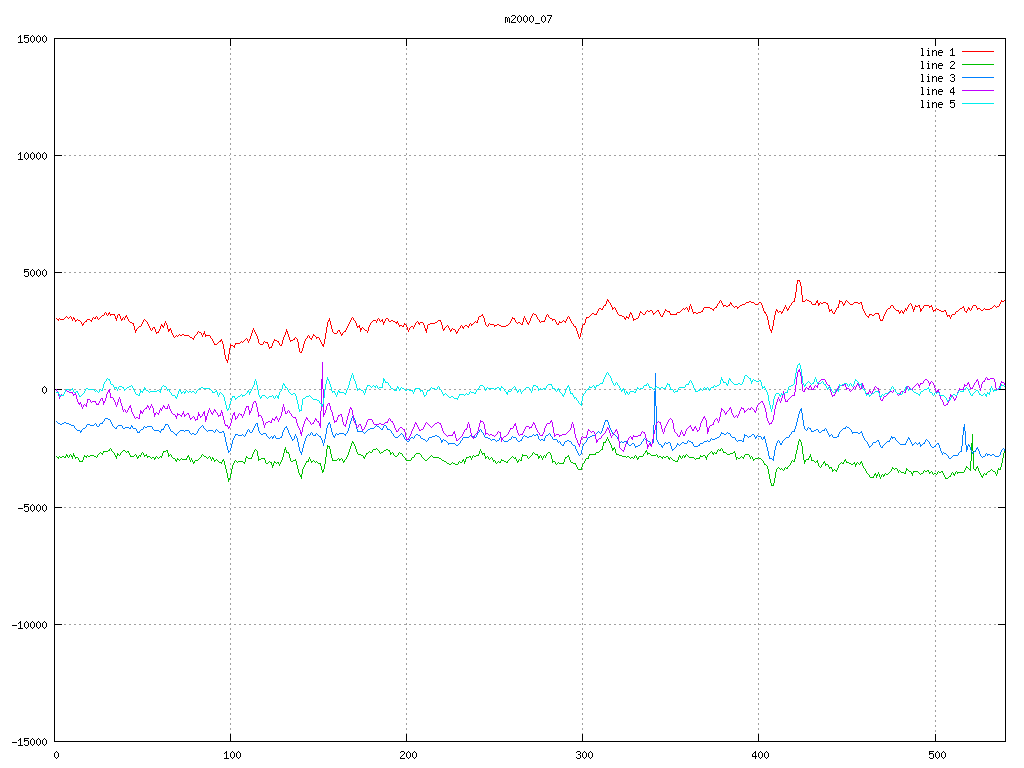This screenshot has height=768, width=1024.
Task: Select the 'line 1' legend label
Action: coord(937,52)
